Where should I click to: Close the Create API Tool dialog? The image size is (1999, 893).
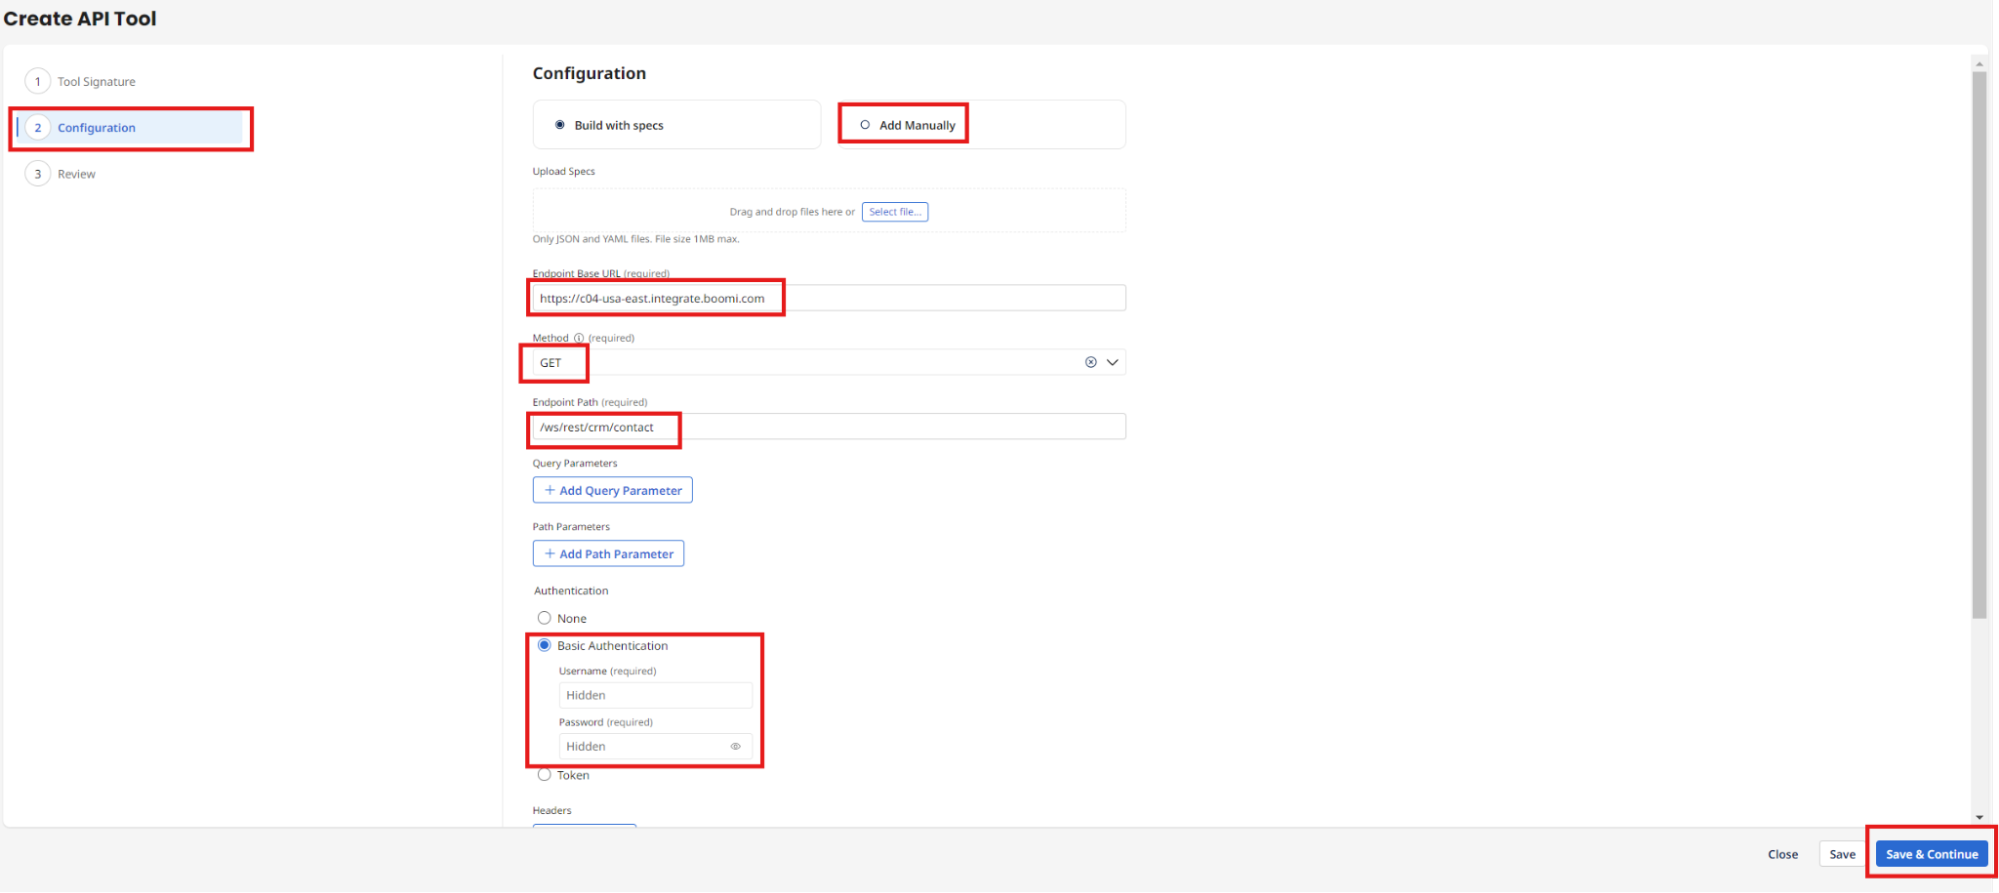click(x=1782, y=855)
